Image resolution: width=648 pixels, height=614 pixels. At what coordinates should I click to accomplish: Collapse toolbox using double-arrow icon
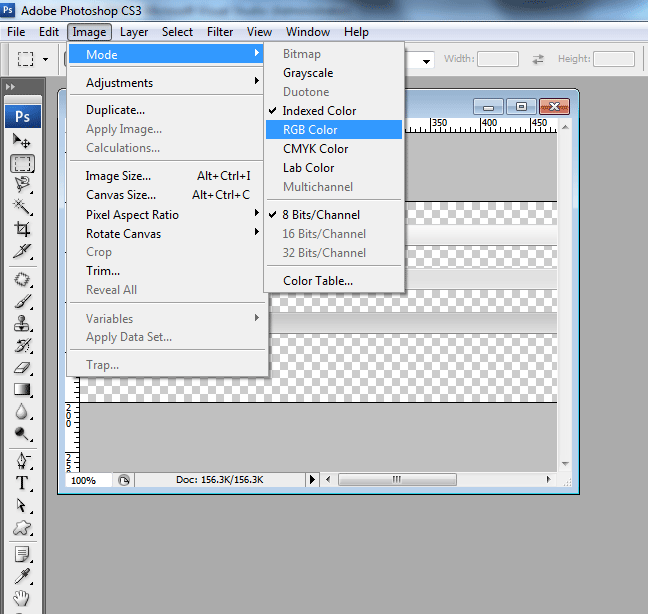pos(10,87)
